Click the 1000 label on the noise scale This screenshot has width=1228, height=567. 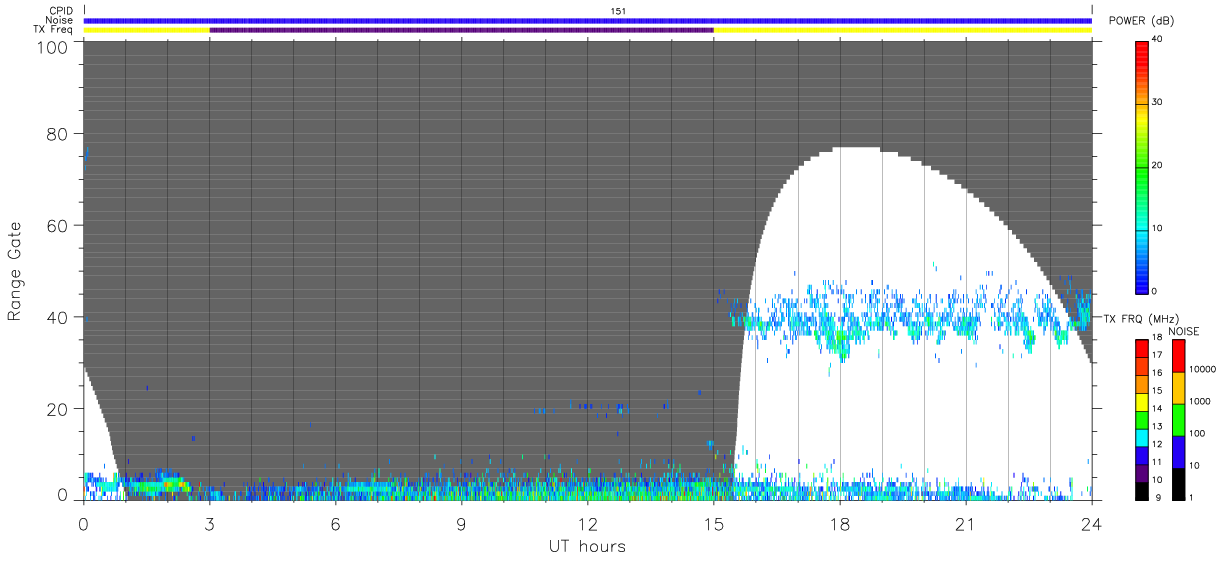(1200, 401)
